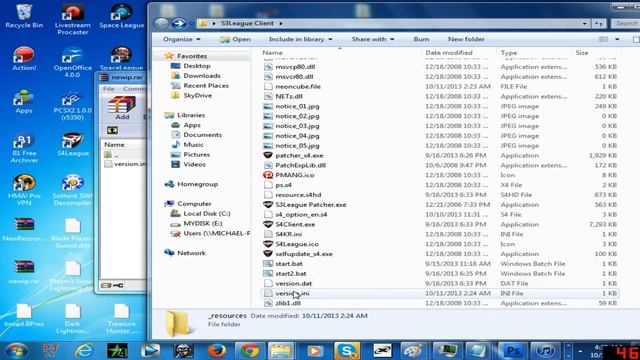640x360 pixels.
Task: Click the Explorer back navigation arrow
Action: pyautogui.click(x=162, y=24)
